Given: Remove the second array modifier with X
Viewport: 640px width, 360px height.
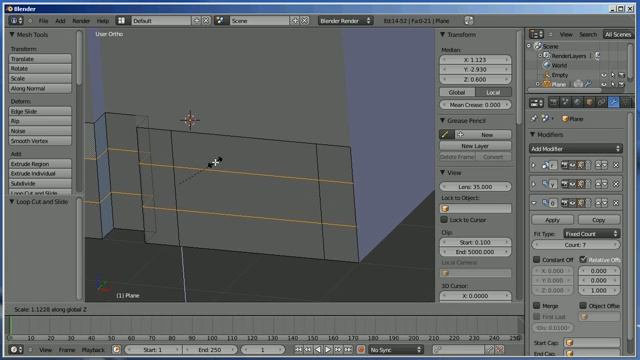Looking at the screenshot, I should point(616,184).
